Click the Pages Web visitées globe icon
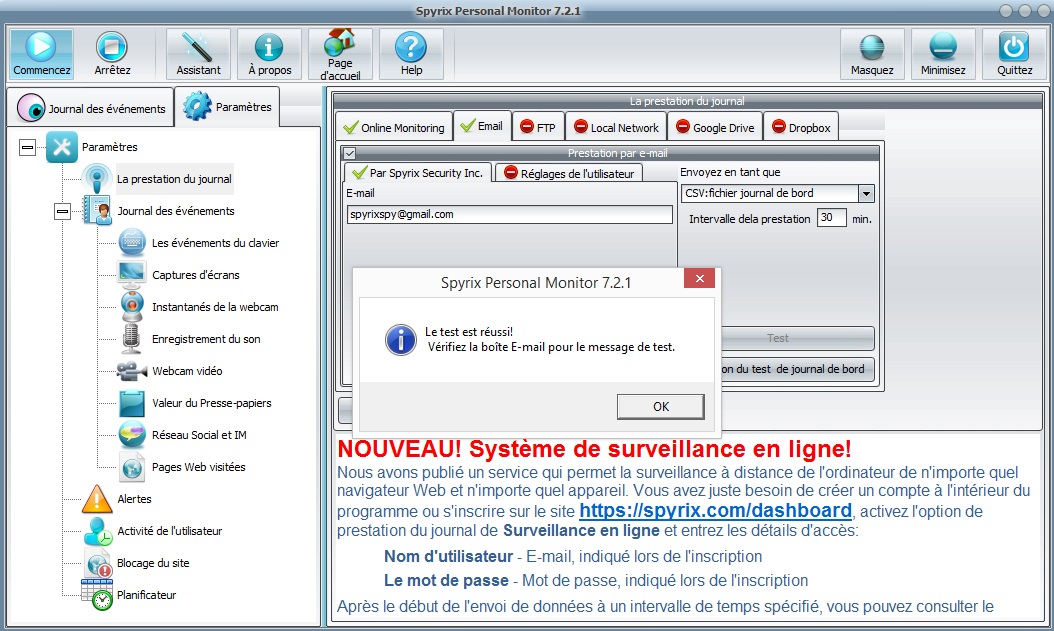 coord(132,467)
